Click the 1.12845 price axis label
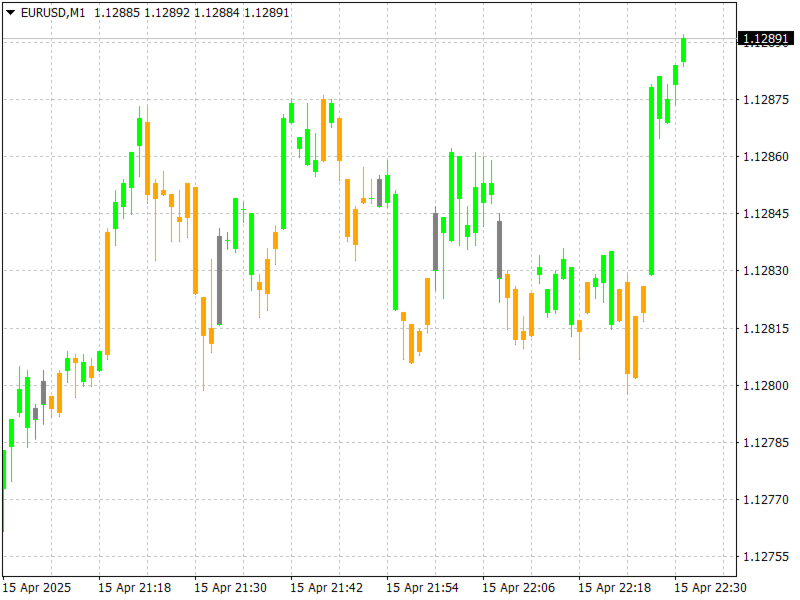The height and width of the screenshot is (600, 800). (x=765, y=214)
